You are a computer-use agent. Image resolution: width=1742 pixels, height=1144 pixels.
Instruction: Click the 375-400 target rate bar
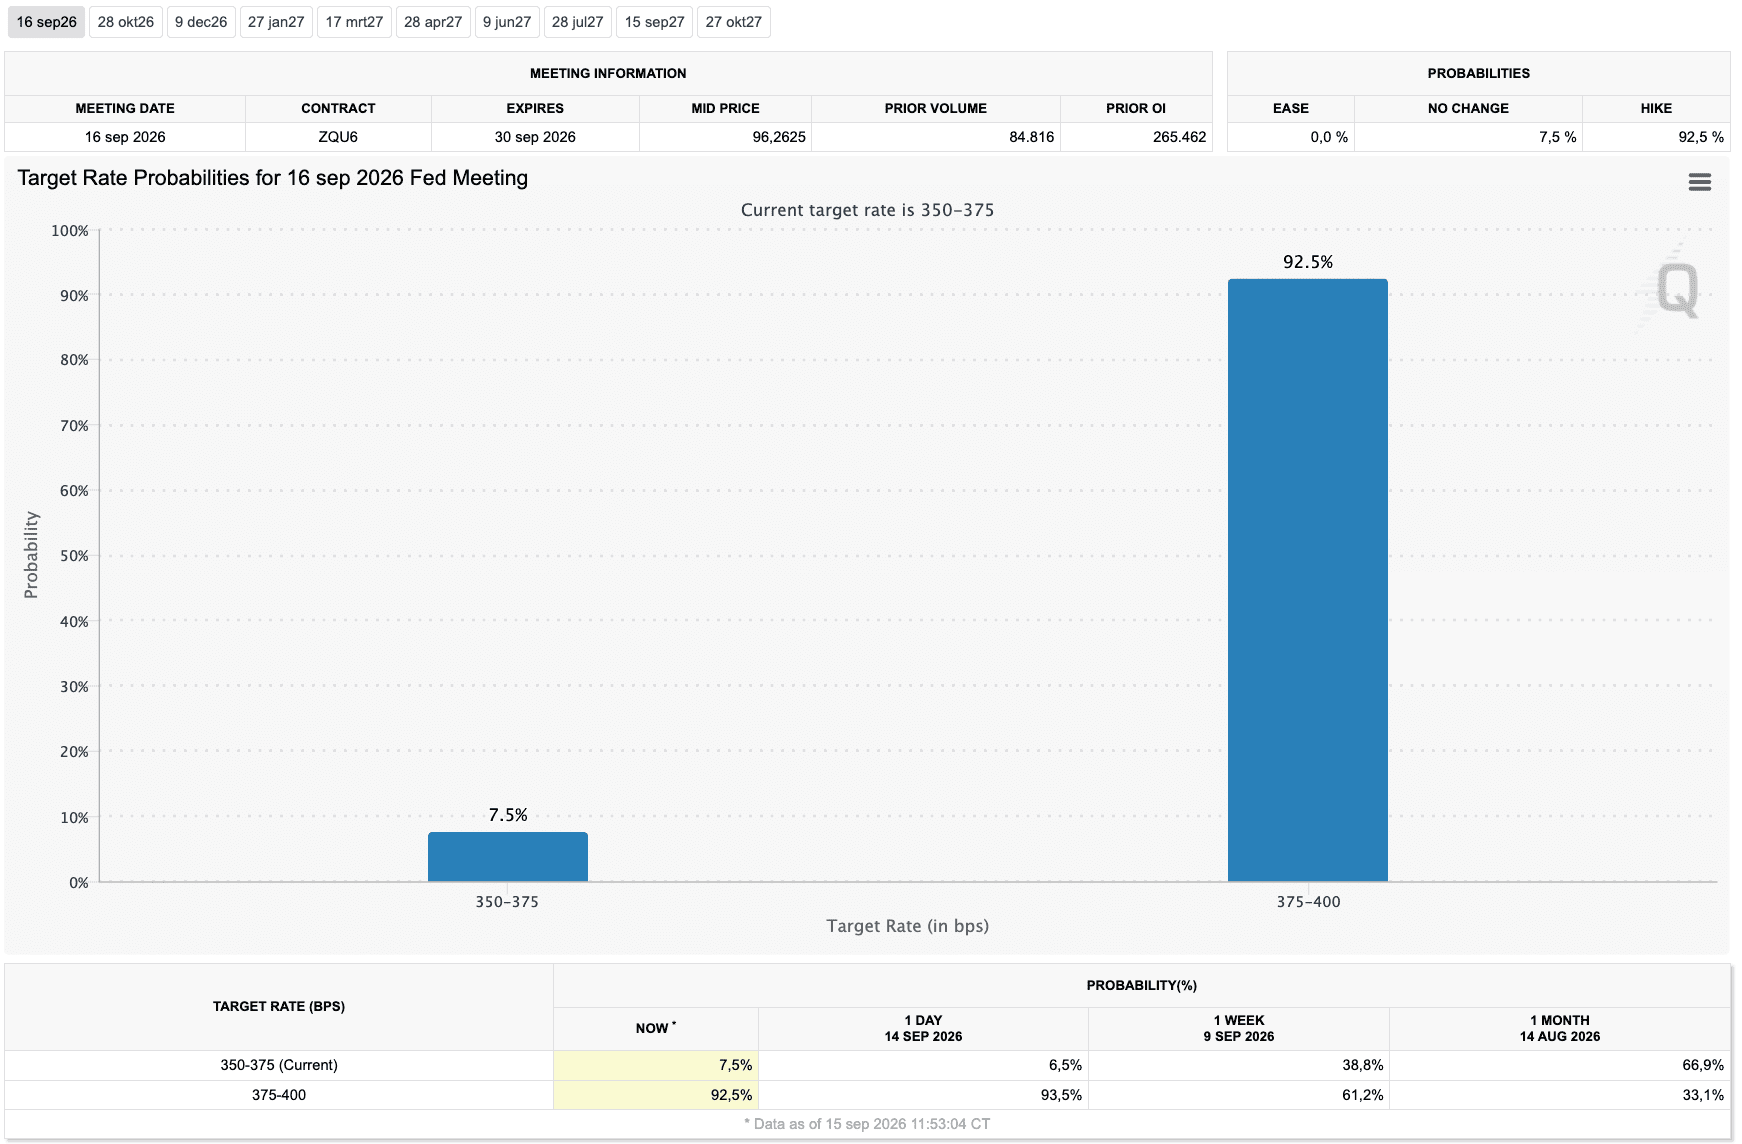pyautogui.click(x=1308, y=580)
